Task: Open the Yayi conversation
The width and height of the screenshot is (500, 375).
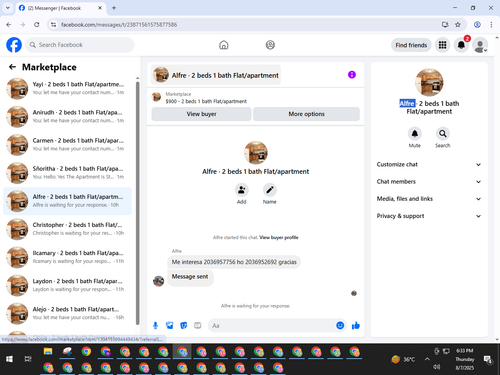Action: (x=68, y=89)
